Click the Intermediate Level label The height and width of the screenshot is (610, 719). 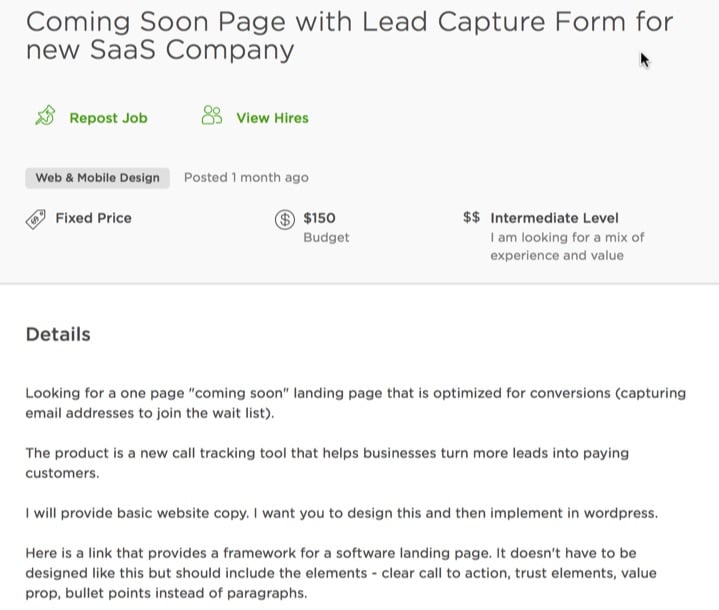tap(554, 218)
